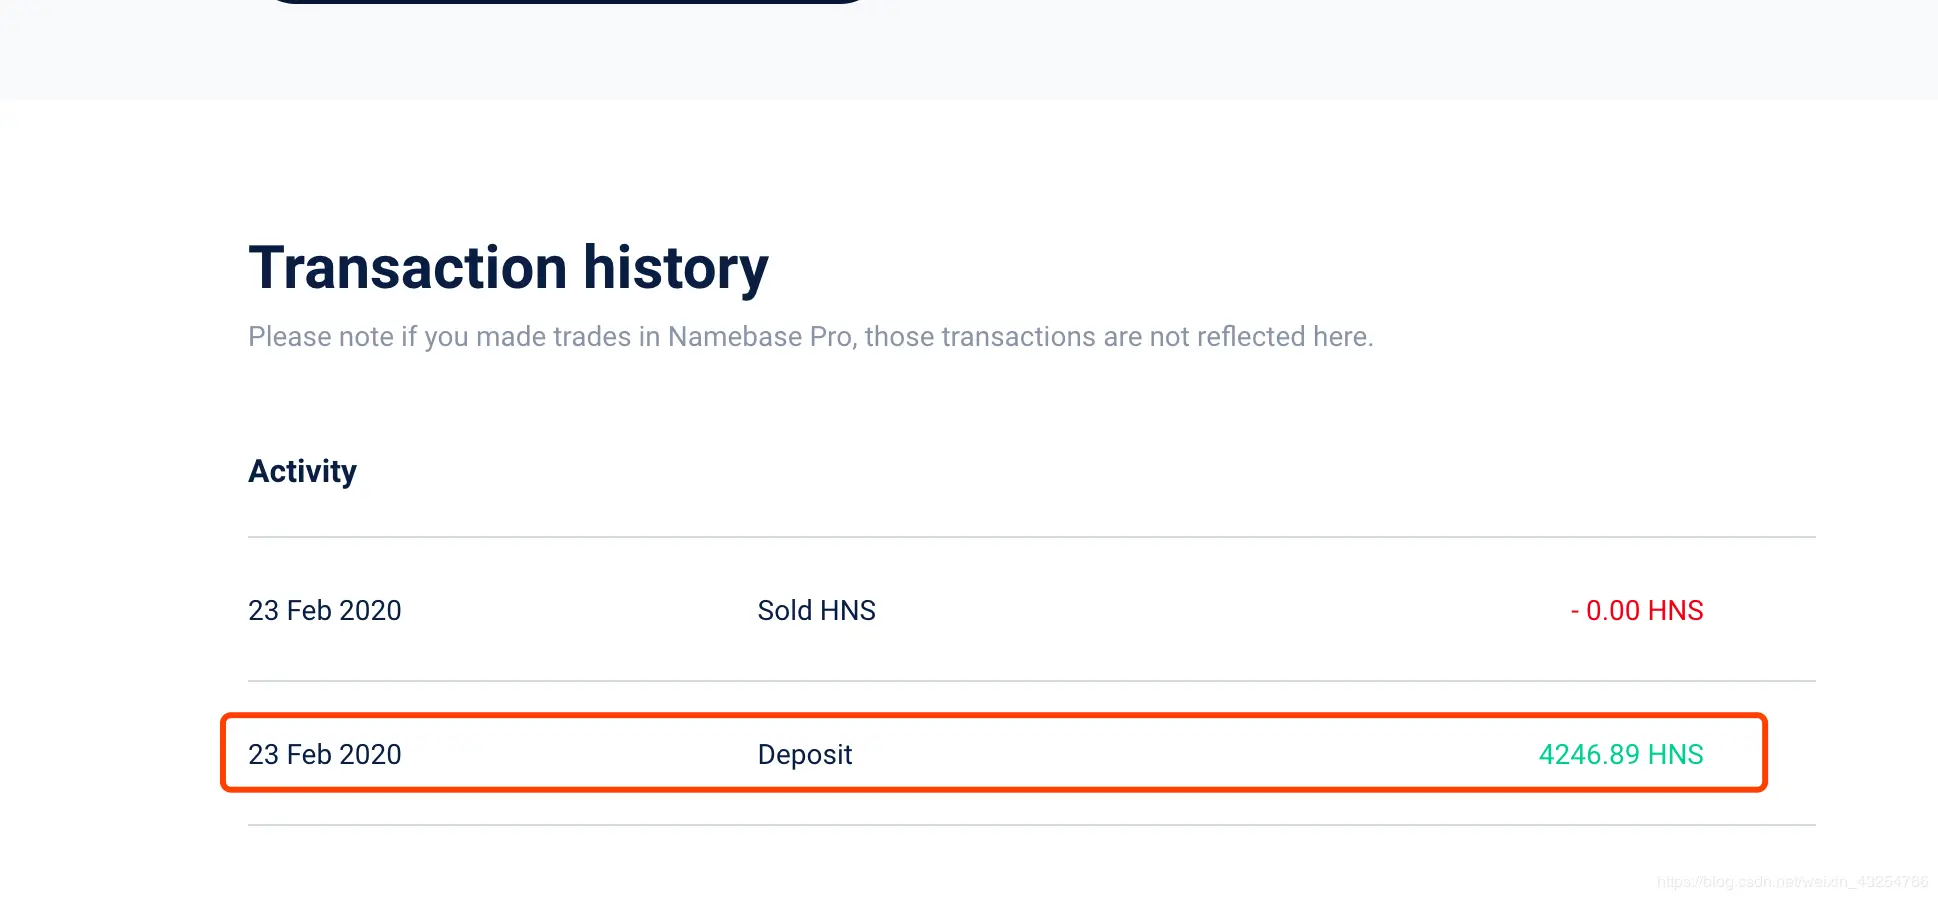The width and height of the screenshot is (1938, 900).
Task: Click the divider between Sold HNS and Deposit
Action: tap(1032, 681)
